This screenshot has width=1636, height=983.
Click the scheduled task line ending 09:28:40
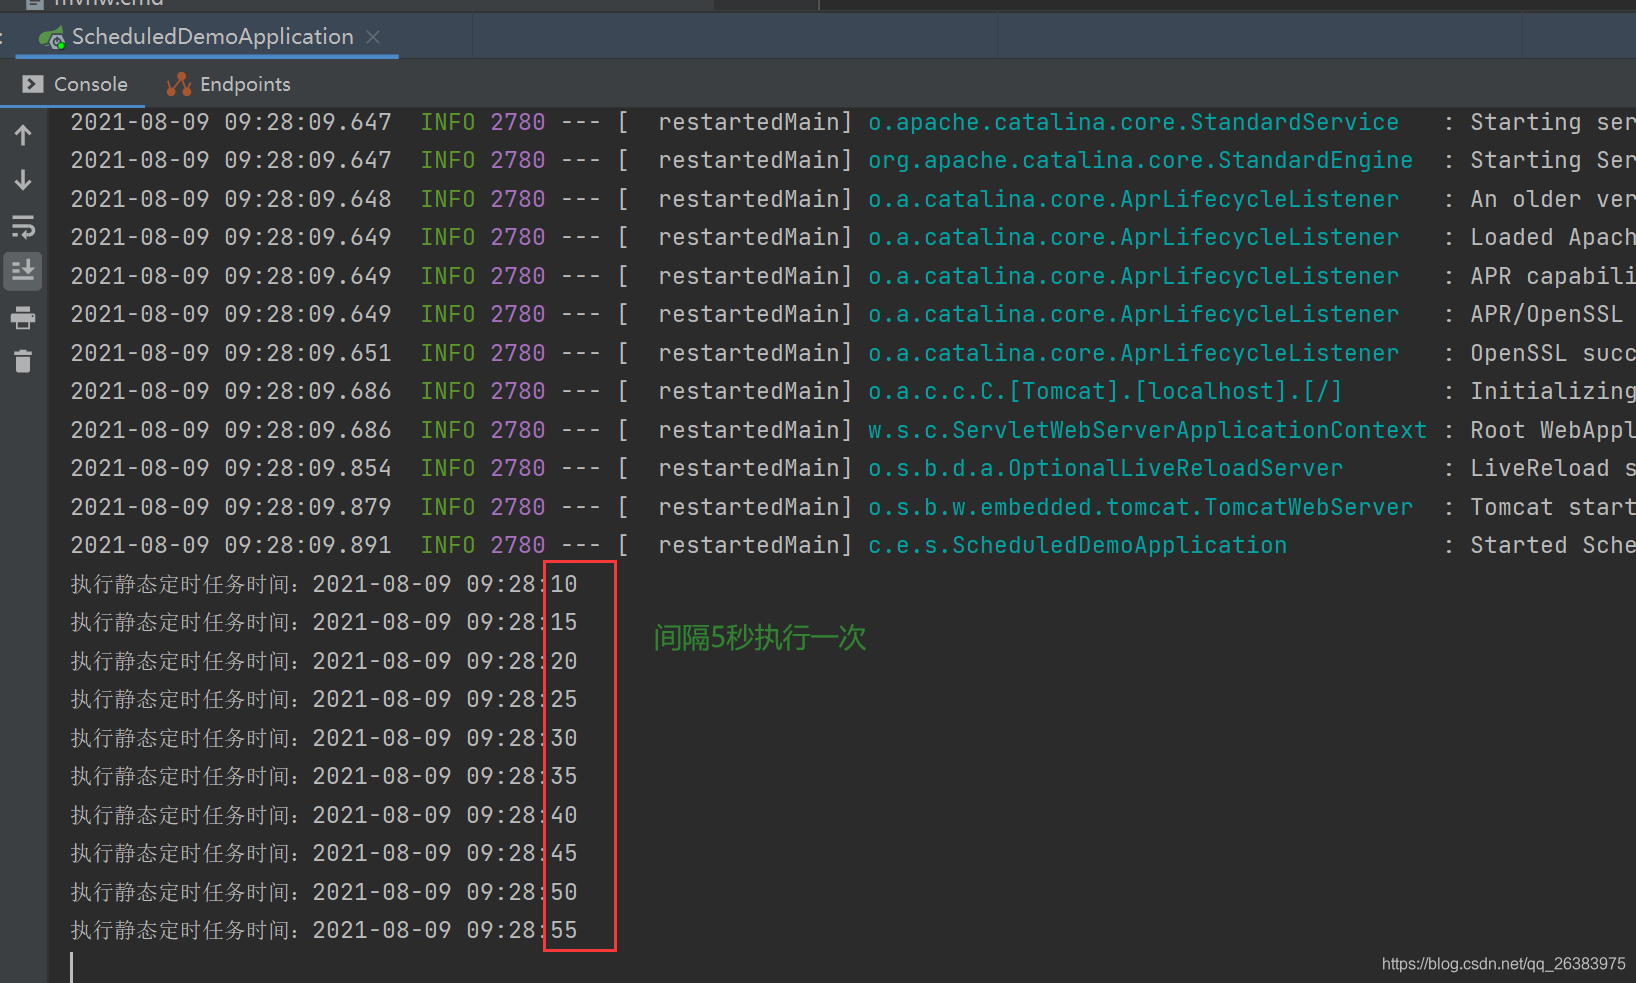[x=324, y=815]
